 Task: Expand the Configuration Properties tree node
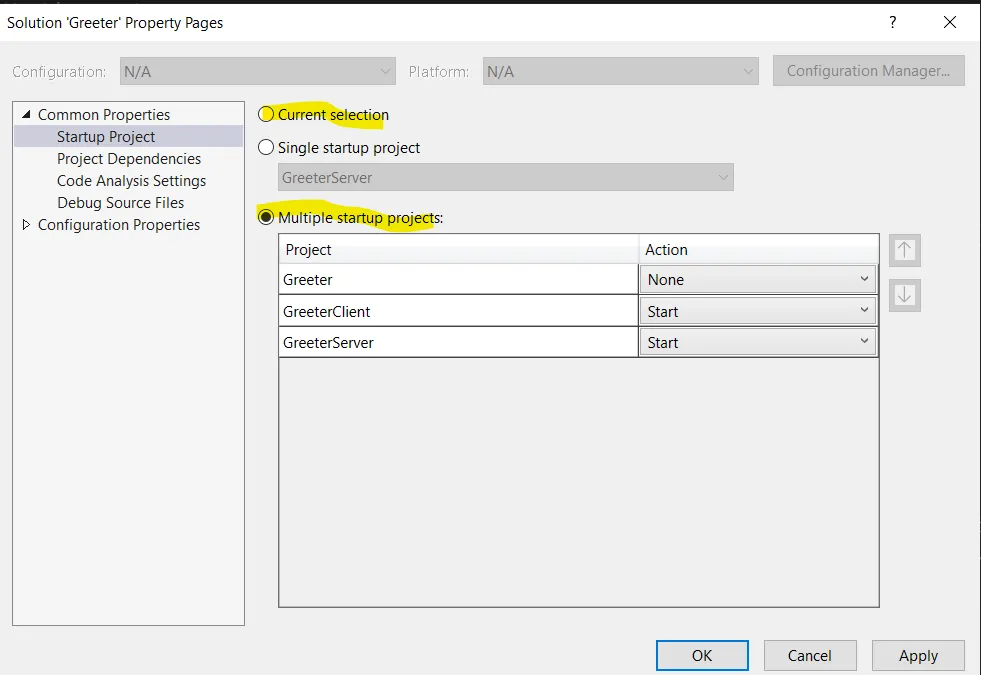(x=26, y=224)
